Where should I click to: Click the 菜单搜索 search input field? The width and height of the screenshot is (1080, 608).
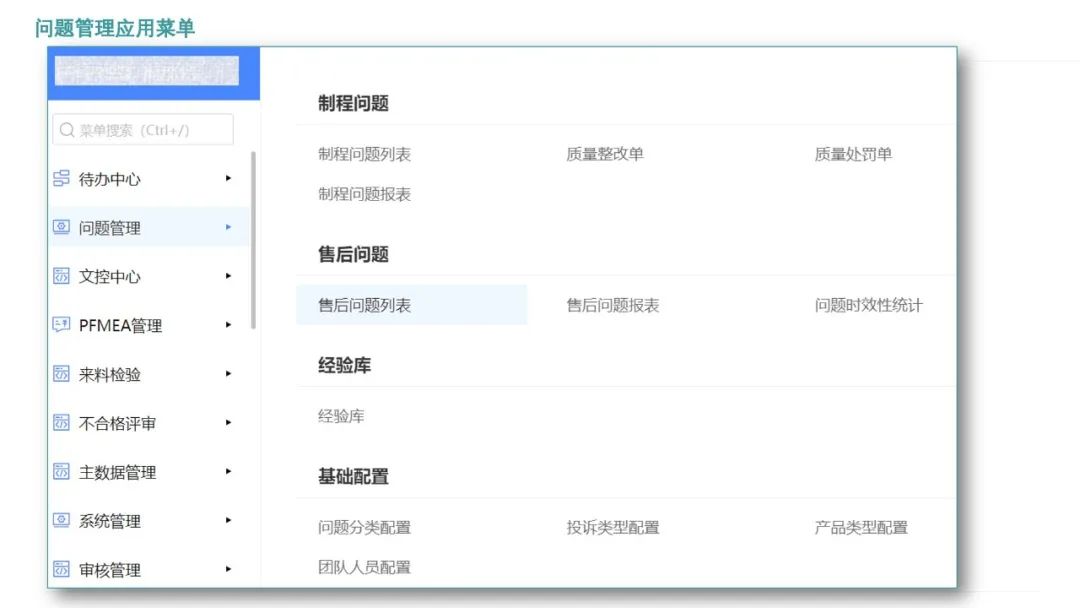pos(143,130)
